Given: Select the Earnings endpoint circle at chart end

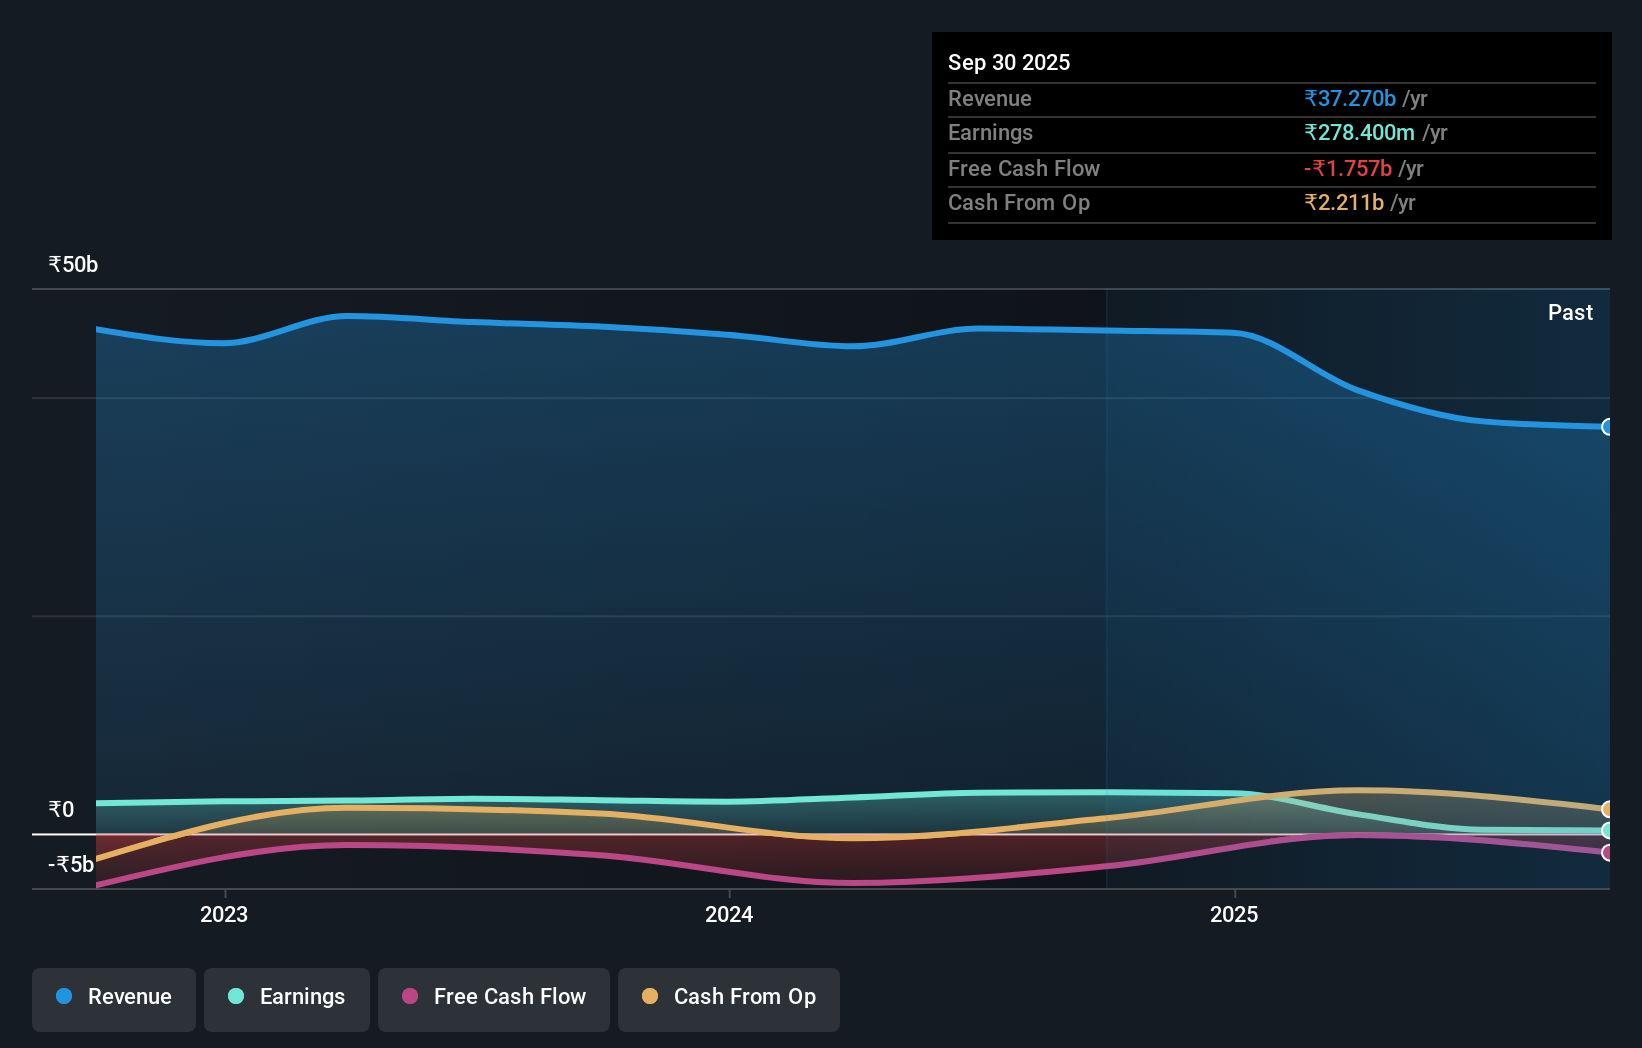Looking at the screenshot, I should coord(1607,831).
